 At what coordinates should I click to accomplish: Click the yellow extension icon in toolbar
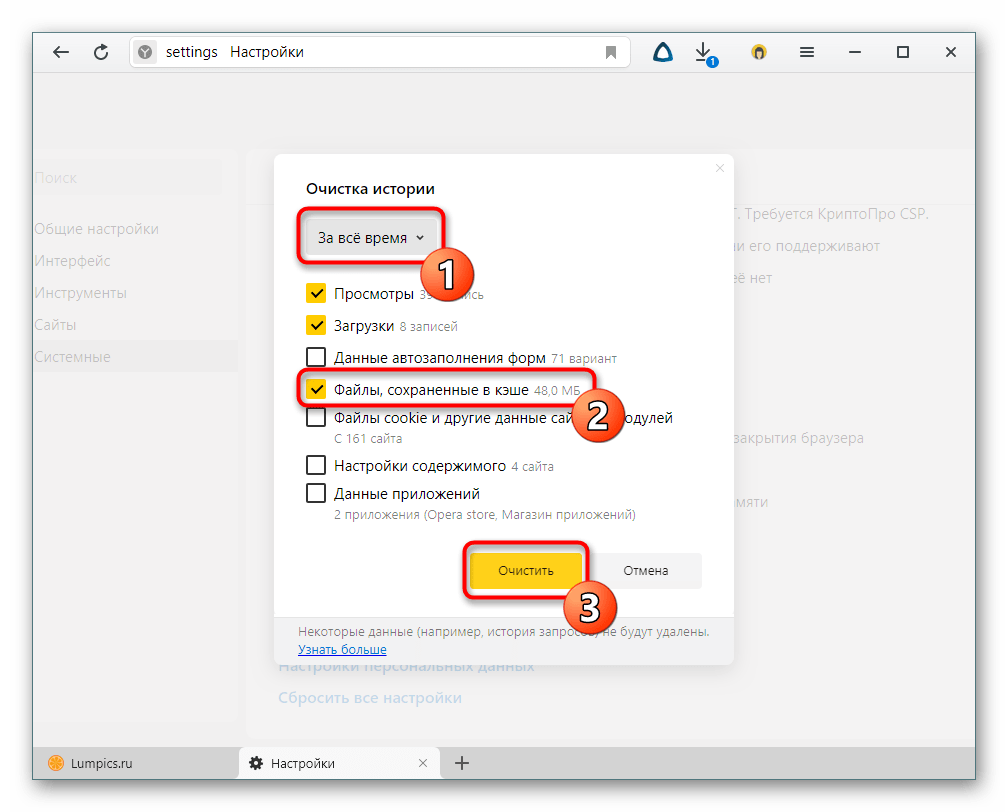click(759, 53)
